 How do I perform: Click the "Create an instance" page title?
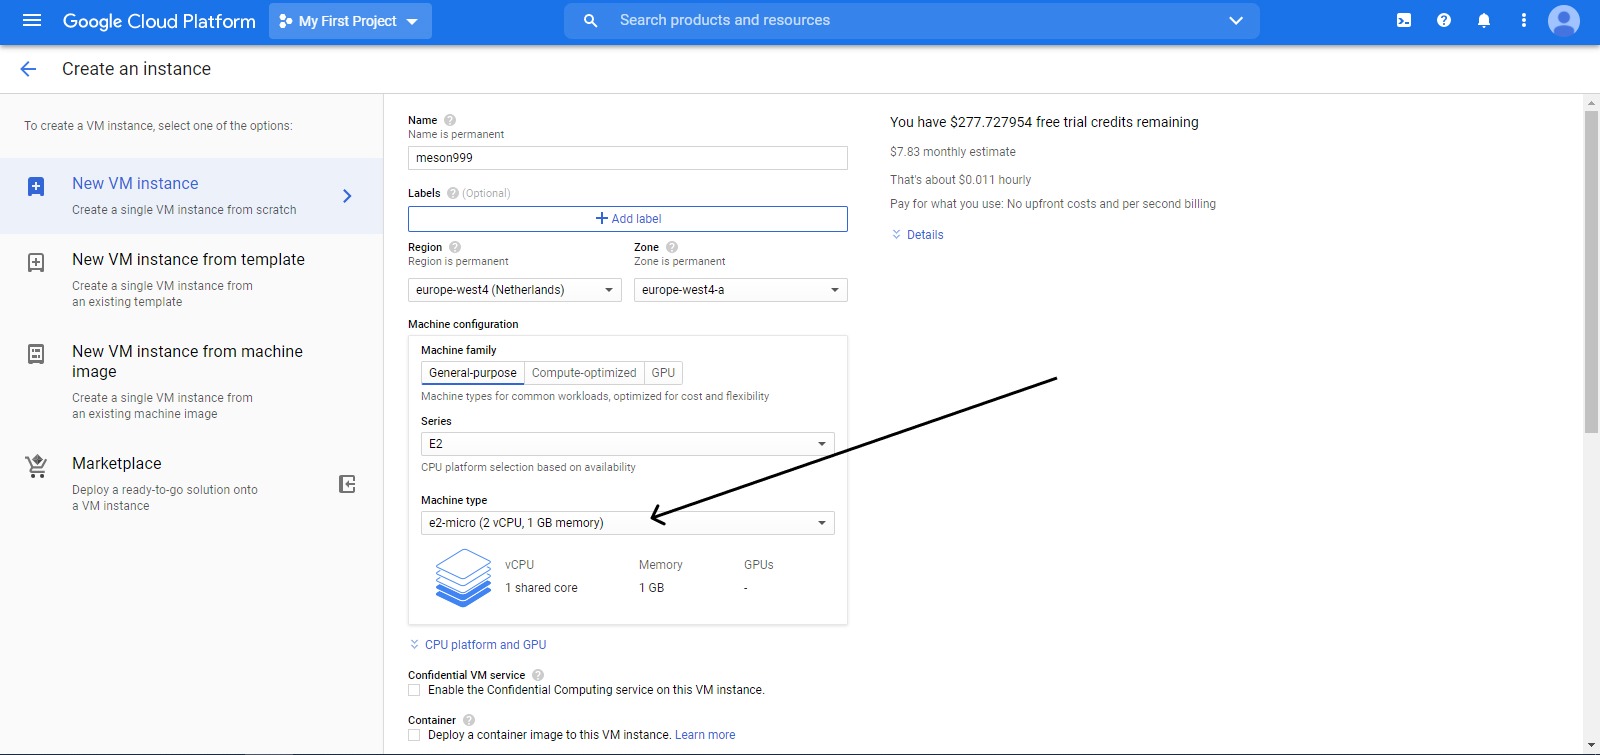tap(136, 69)
